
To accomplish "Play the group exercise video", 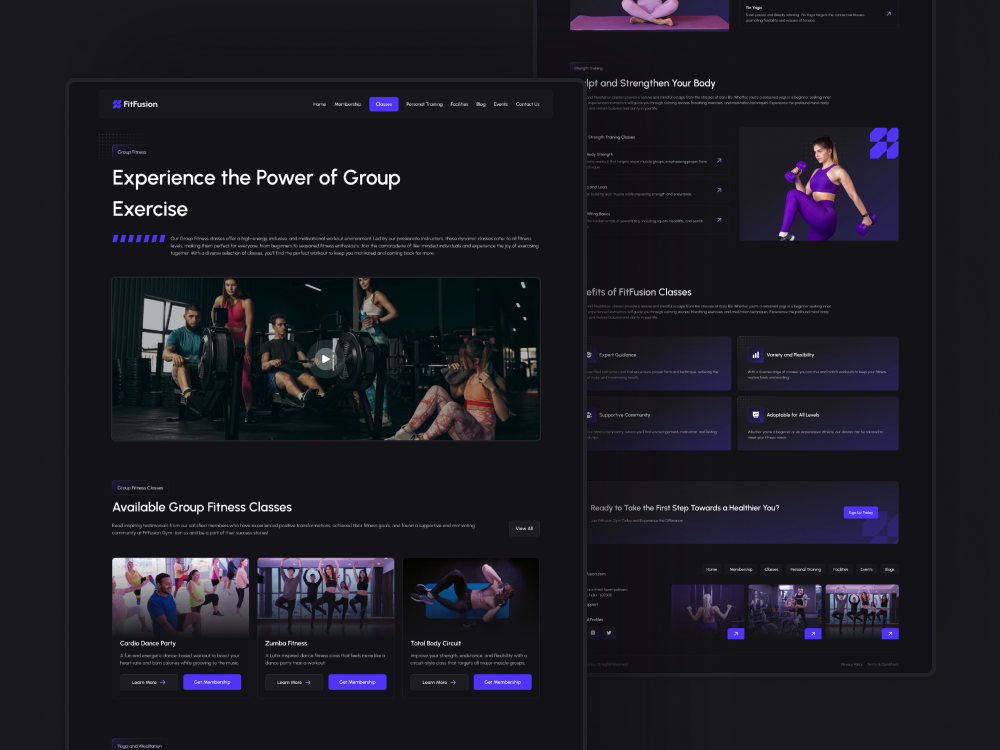I will (325, 357).
